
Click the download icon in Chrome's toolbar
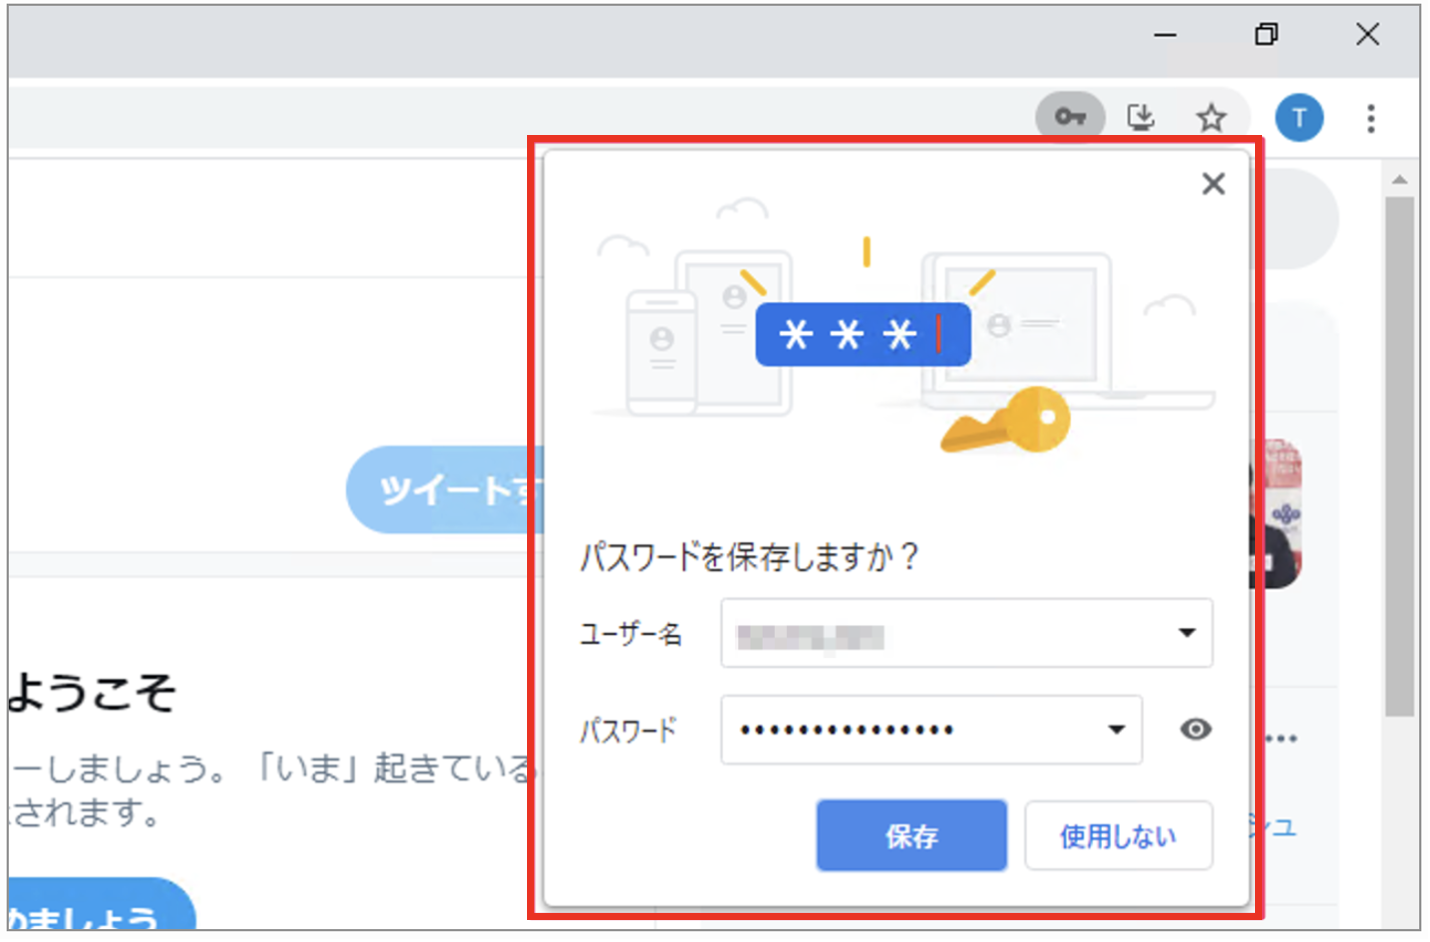tap(1141, 117)
